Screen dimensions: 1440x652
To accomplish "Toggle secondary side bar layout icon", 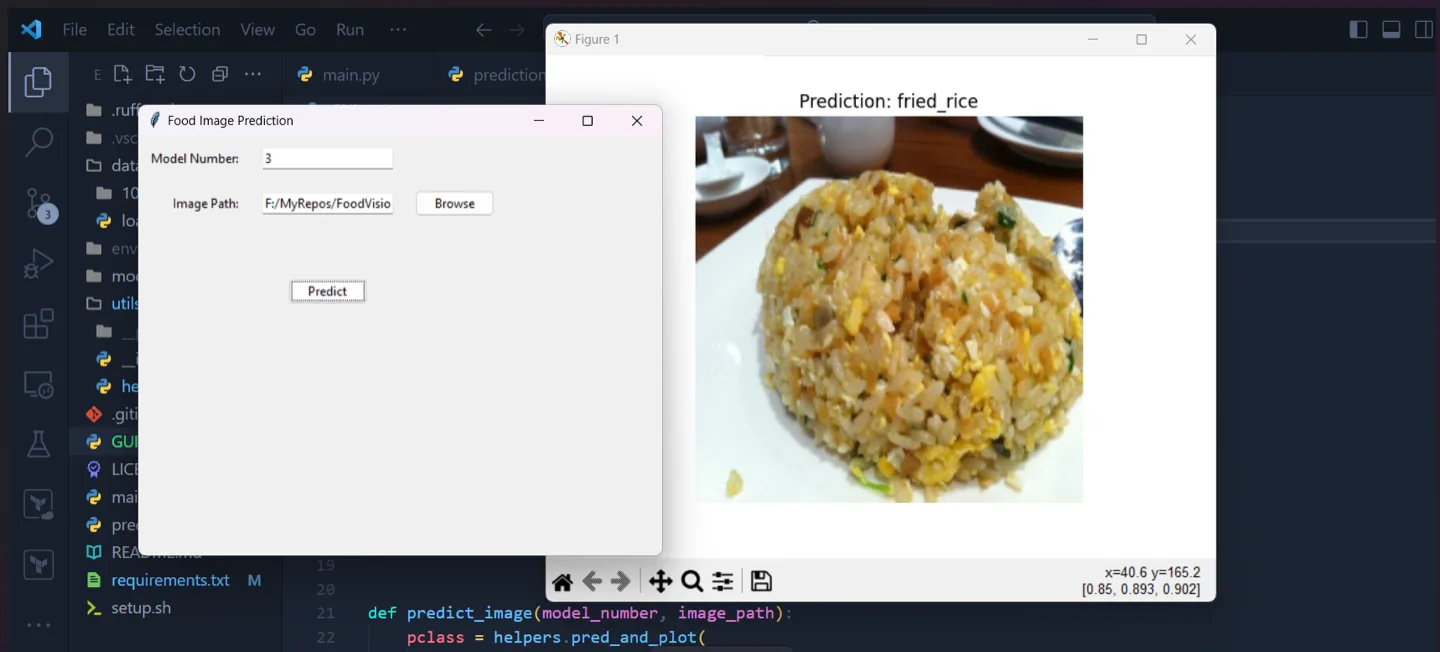I will (1424, 30).
